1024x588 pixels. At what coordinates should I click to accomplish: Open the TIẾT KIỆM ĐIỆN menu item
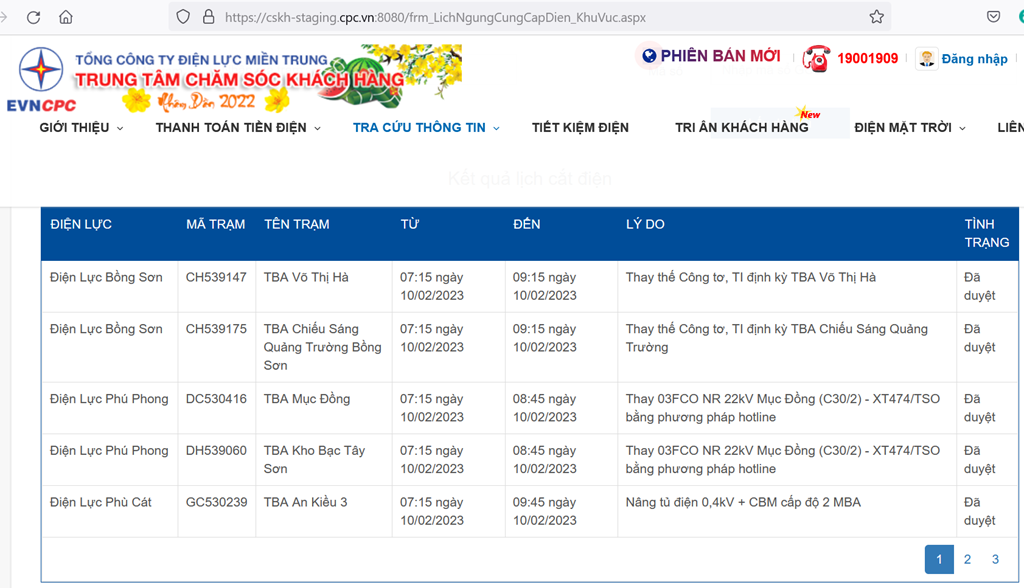pyautogui.click(x=580, y=128)
